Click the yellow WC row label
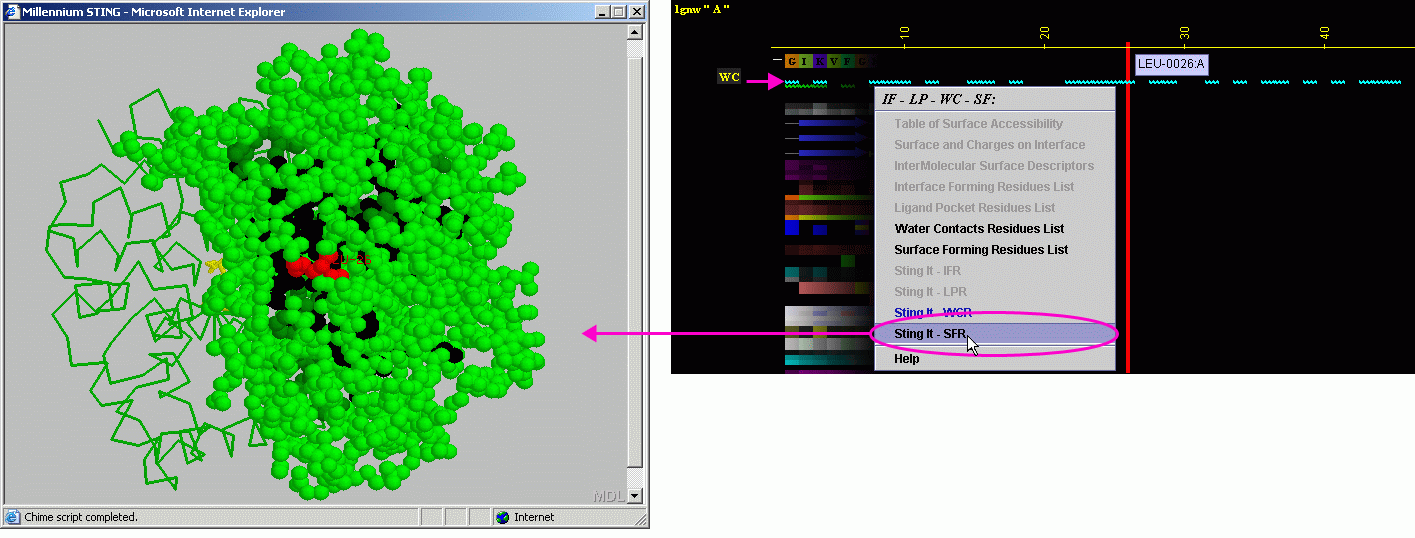This screenshot has width=1415, height=538. click(729, 77)
